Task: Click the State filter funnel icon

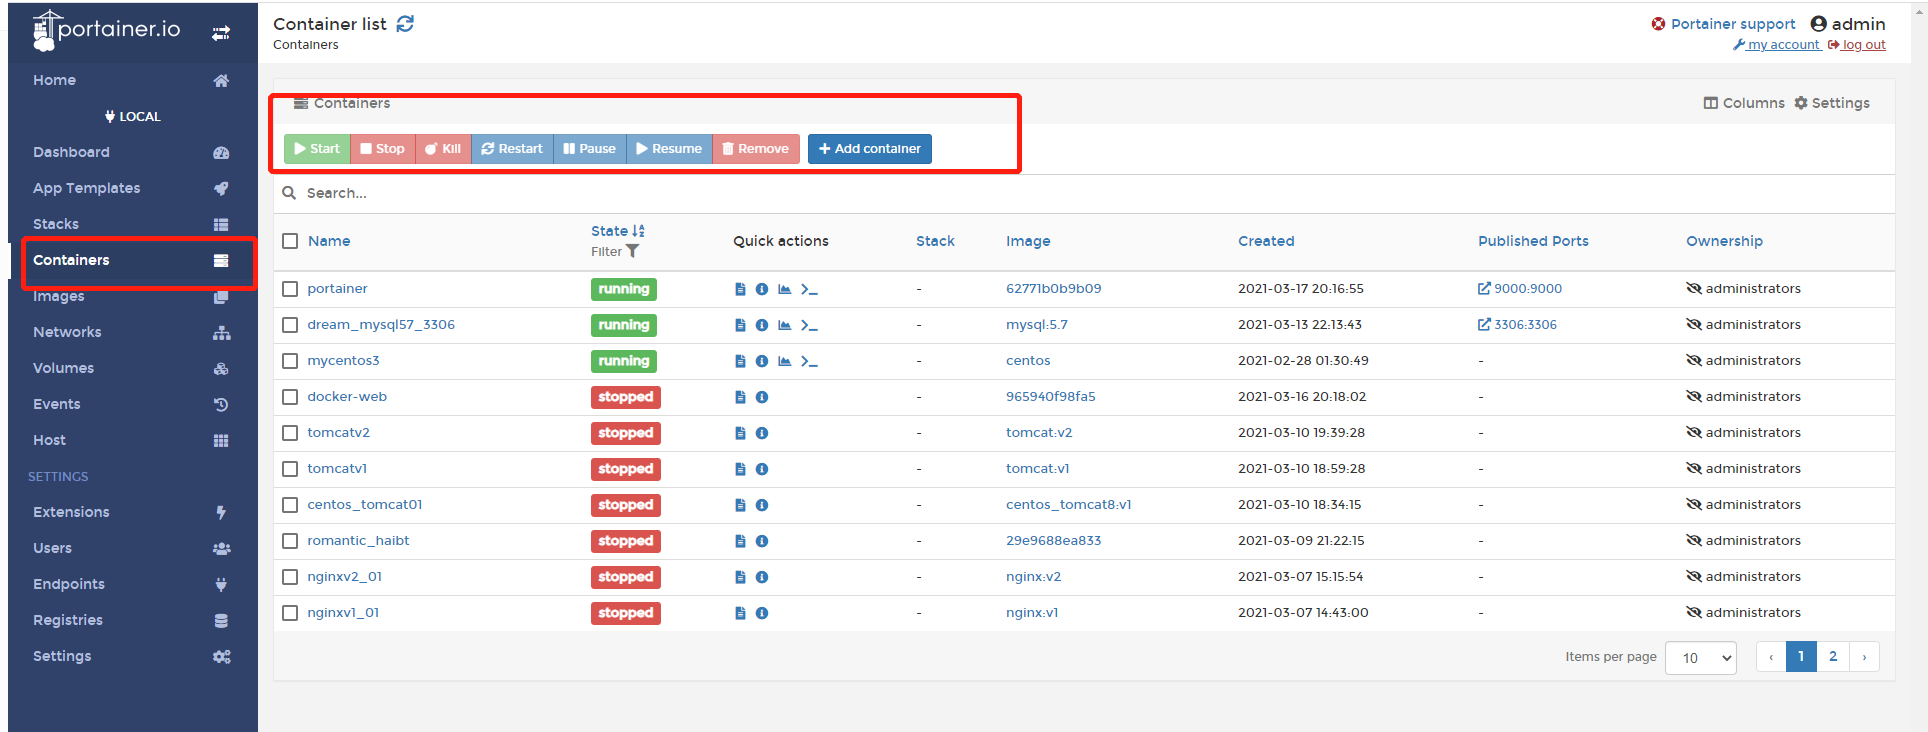Action: coord(632,252)
